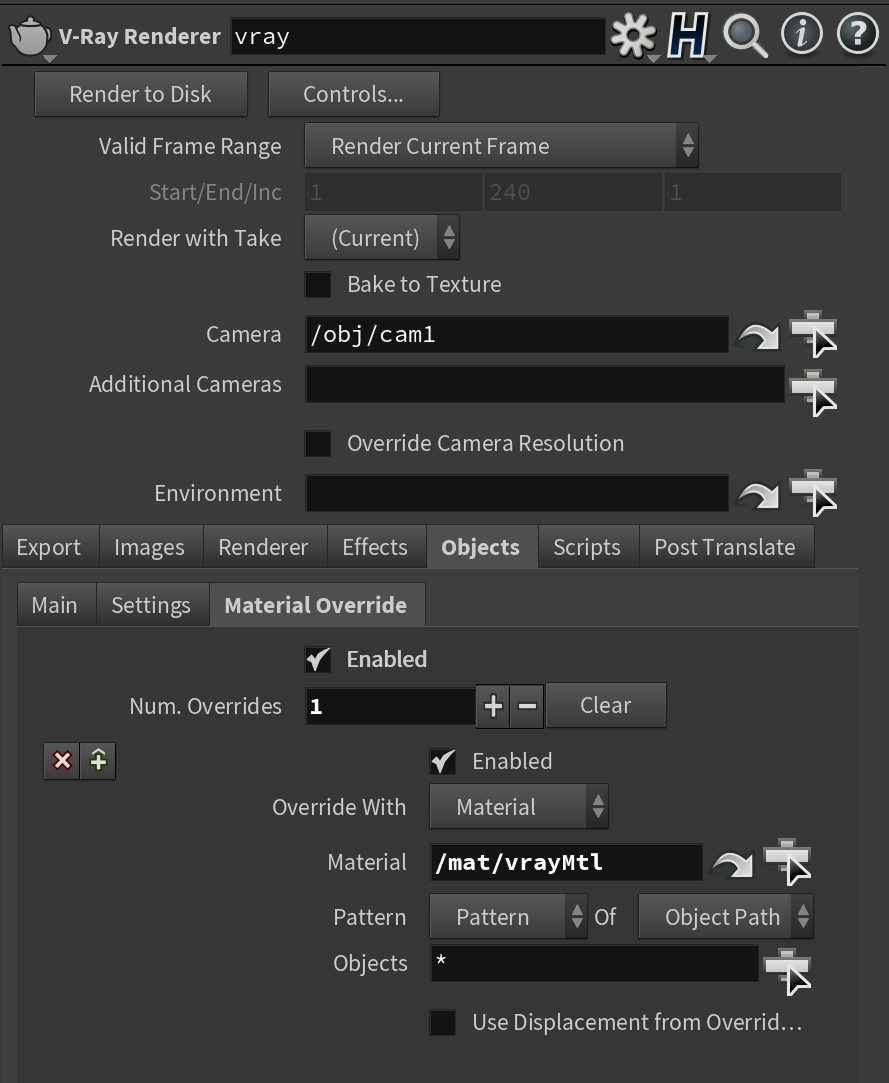889x1083 pixels.
Task: Open node chooser for Additional Cameras
Action: click(x=813, y=393)
